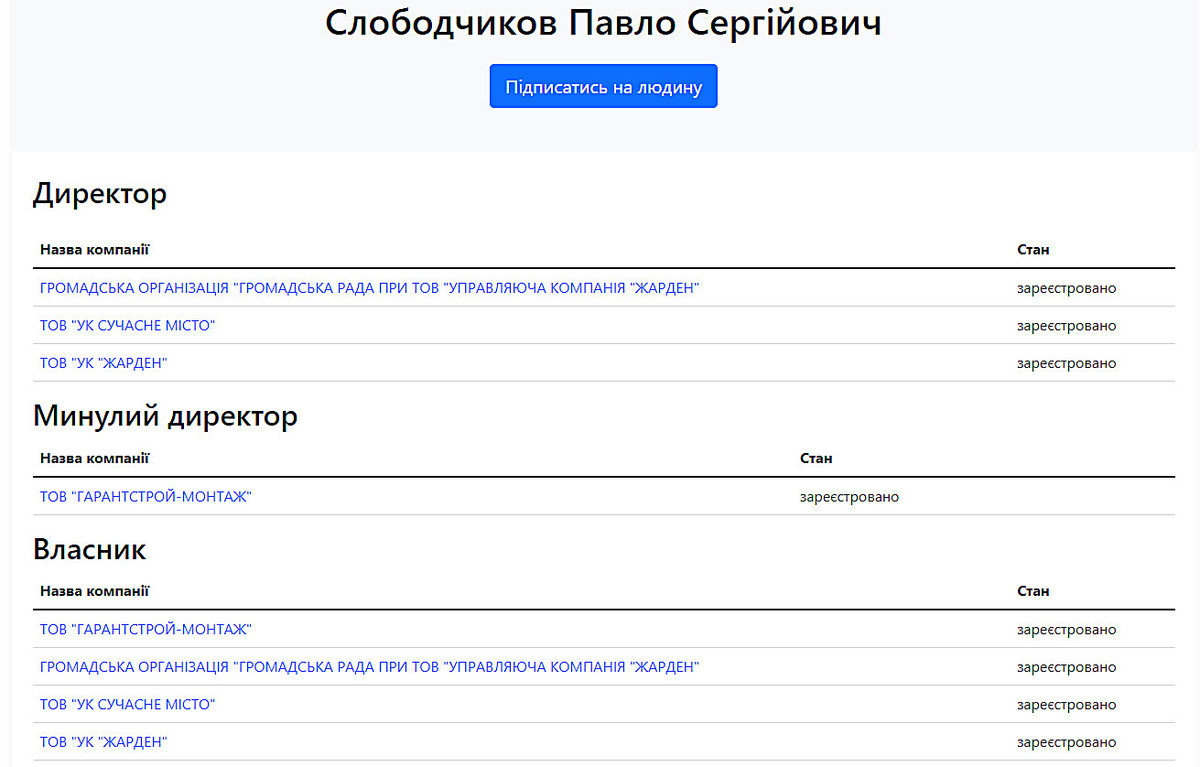Open 'ГАРАНТСТРОЙ-МОНТАЖ' link under Власник

(x=145, y=630)
